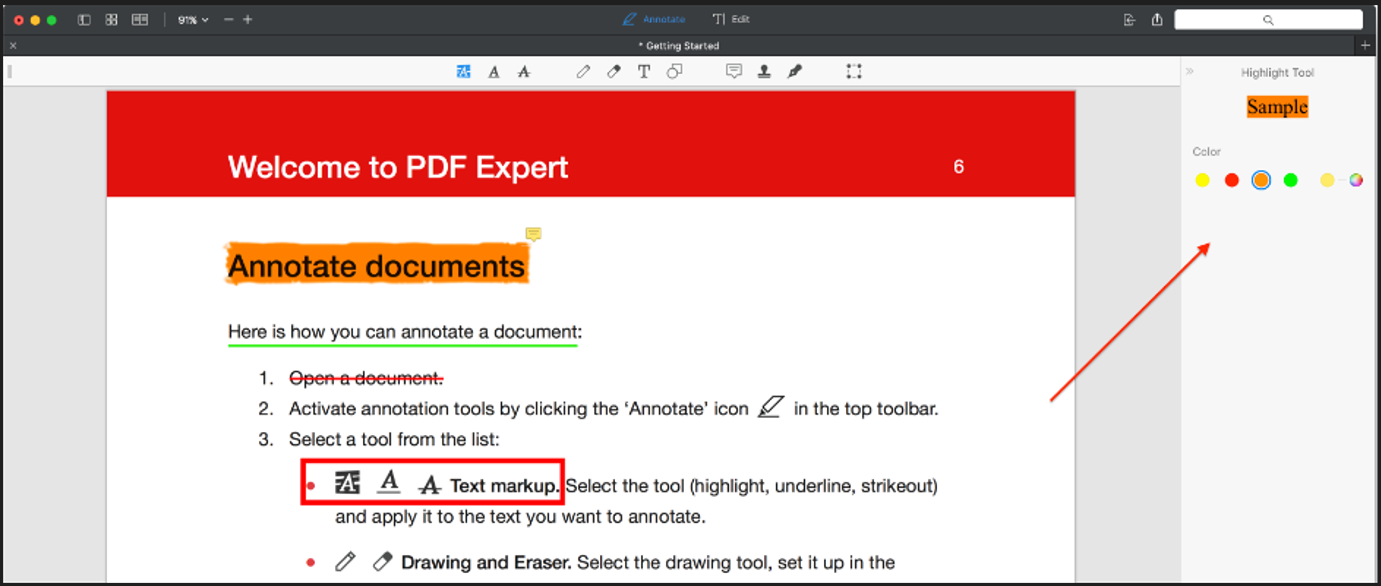The image size is (1381, 586).
Task: Select the Strikeout tool
Action: 523,72
